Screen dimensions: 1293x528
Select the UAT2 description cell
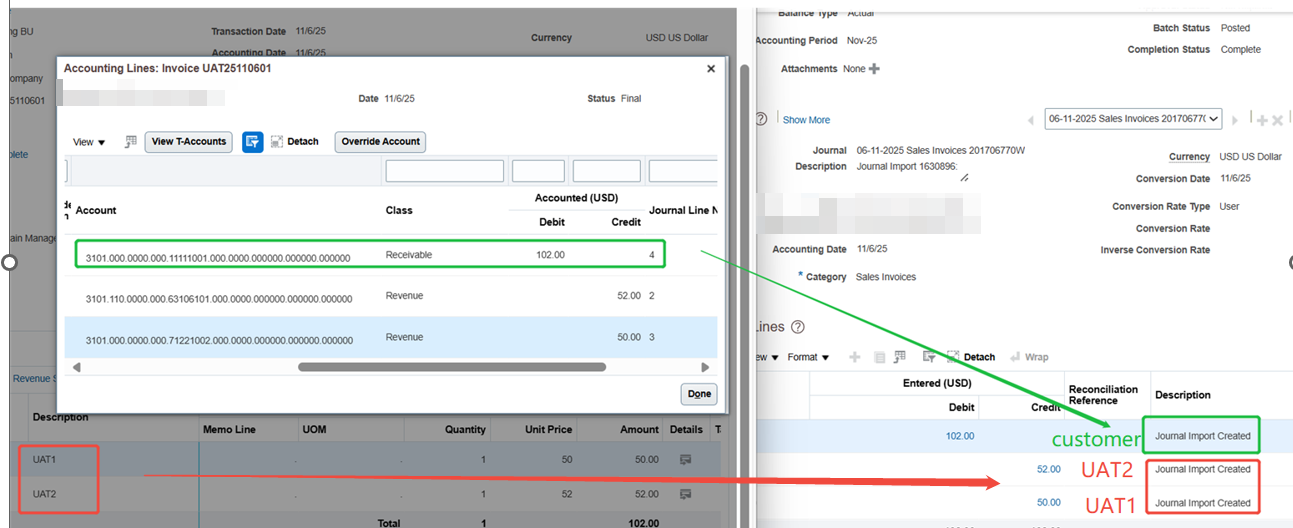[45, 494]
